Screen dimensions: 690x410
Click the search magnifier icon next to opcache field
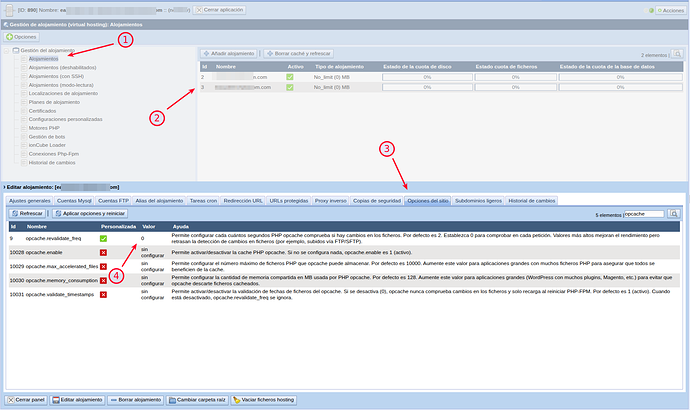click(675, 214)
